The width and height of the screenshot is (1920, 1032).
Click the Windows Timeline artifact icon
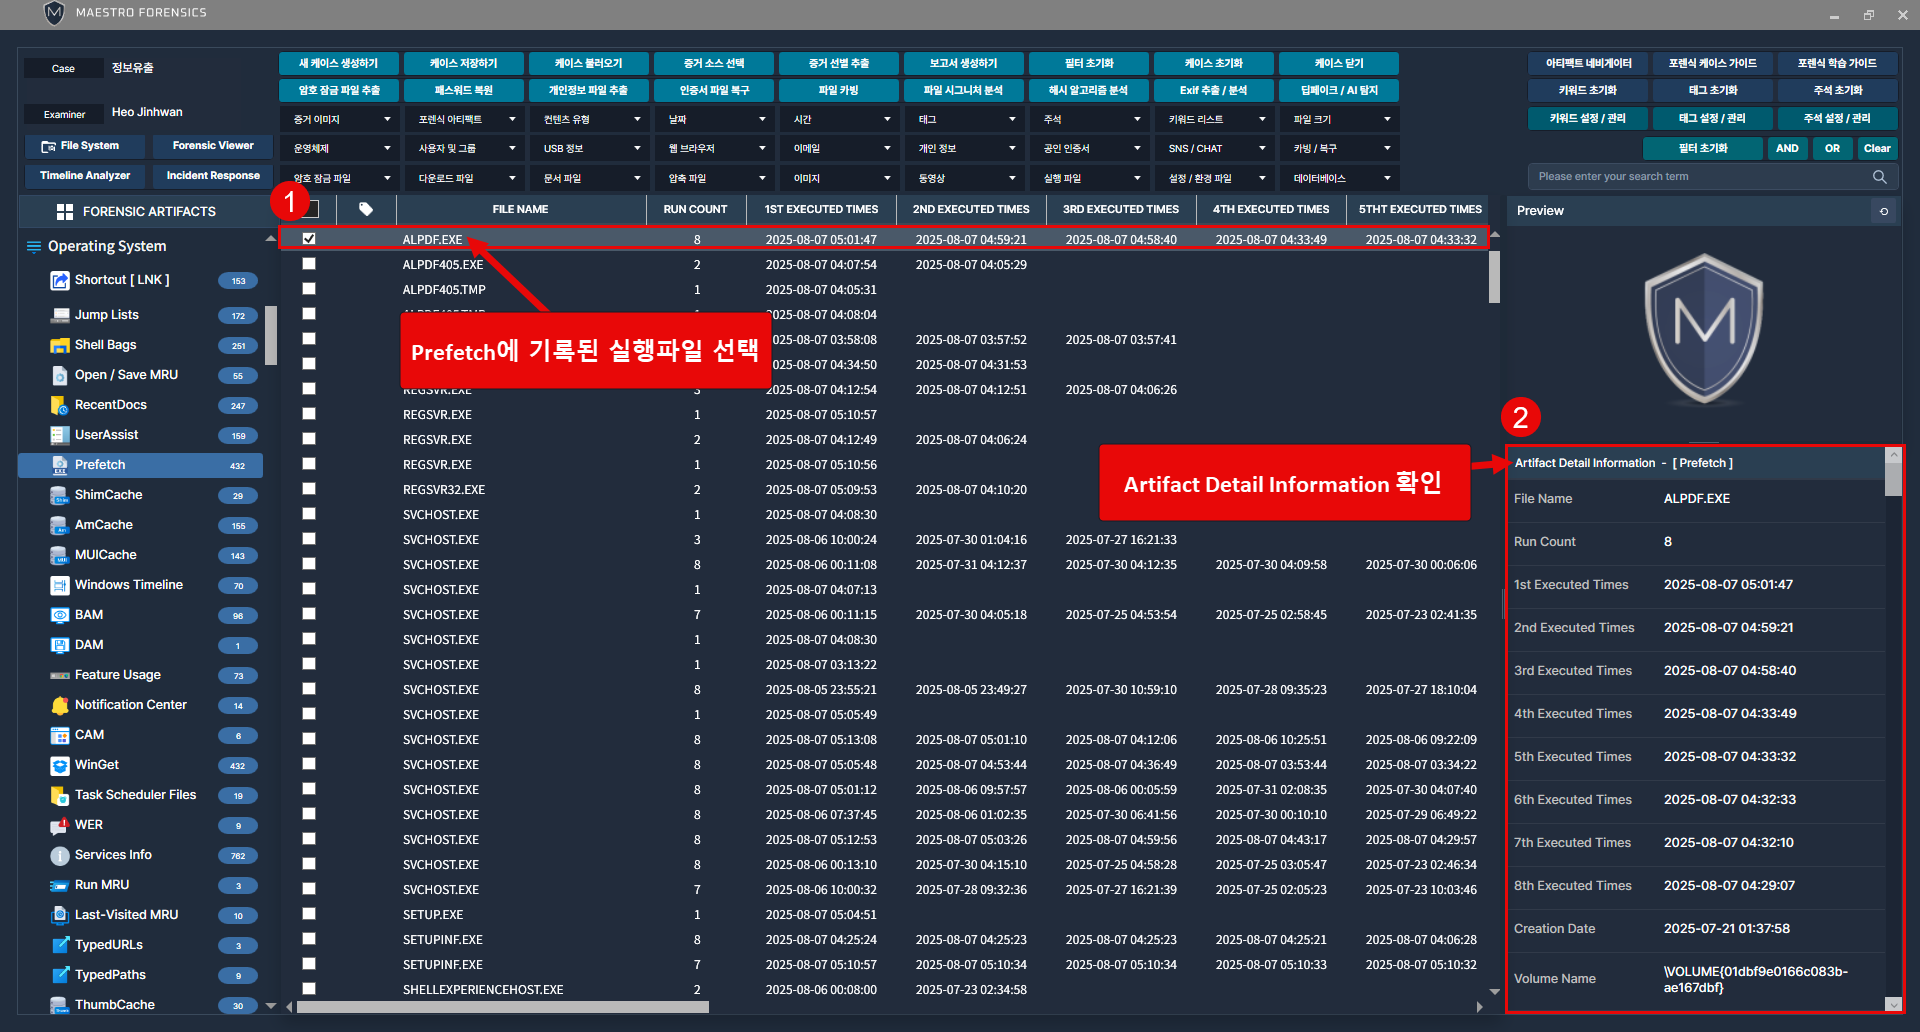click(x=59, y=585)
